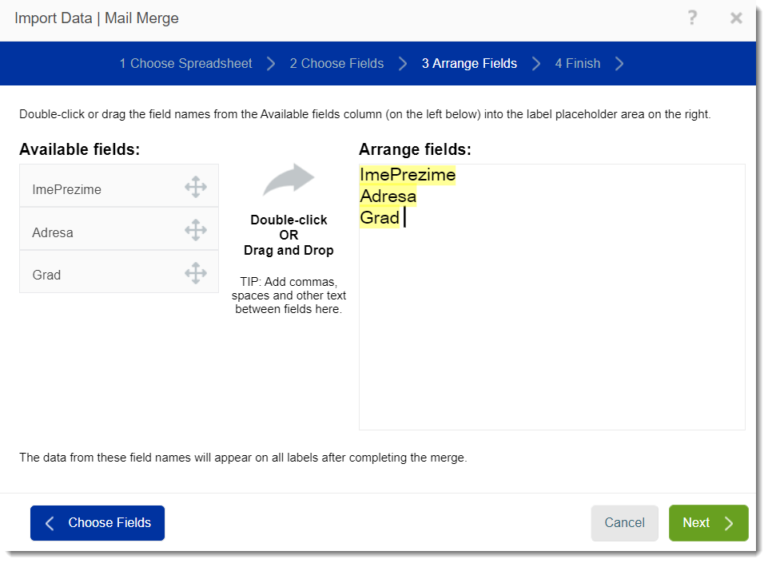Screen dimensions: 768x563
Task: Go to step 1 Choose Spreadsheet
Action: (186, 64)
